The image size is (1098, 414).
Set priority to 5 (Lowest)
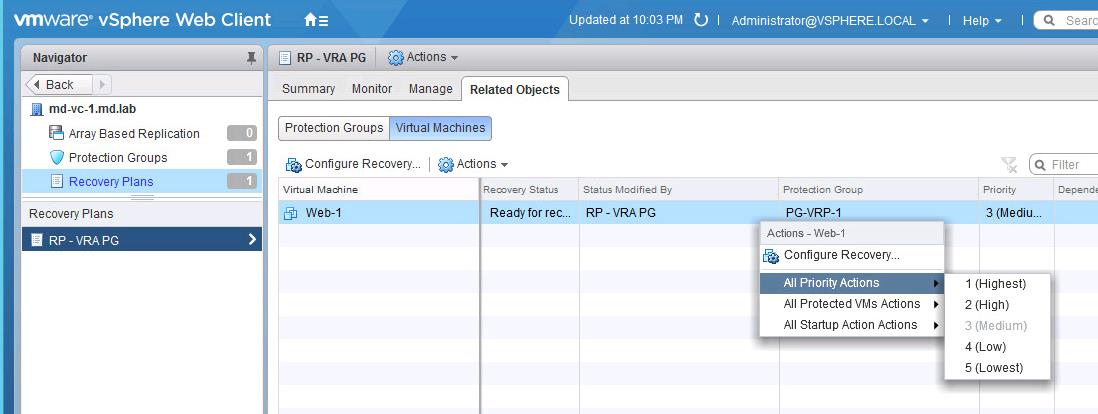pos(997,368)
